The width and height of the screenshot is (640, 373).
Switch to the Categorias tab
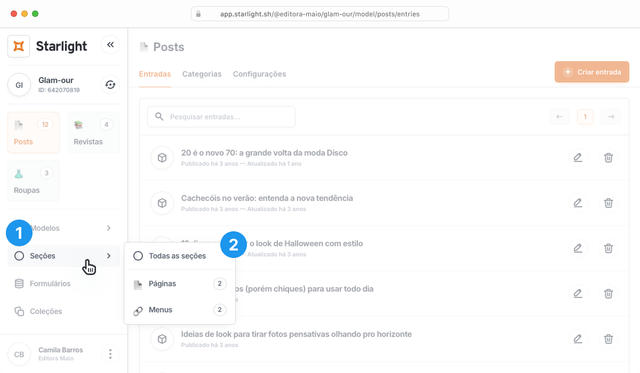tap(202, 74)
